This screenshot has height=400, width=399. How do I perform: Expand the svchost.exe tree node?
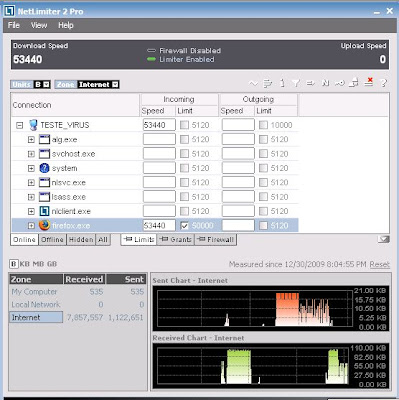[31, 154]
